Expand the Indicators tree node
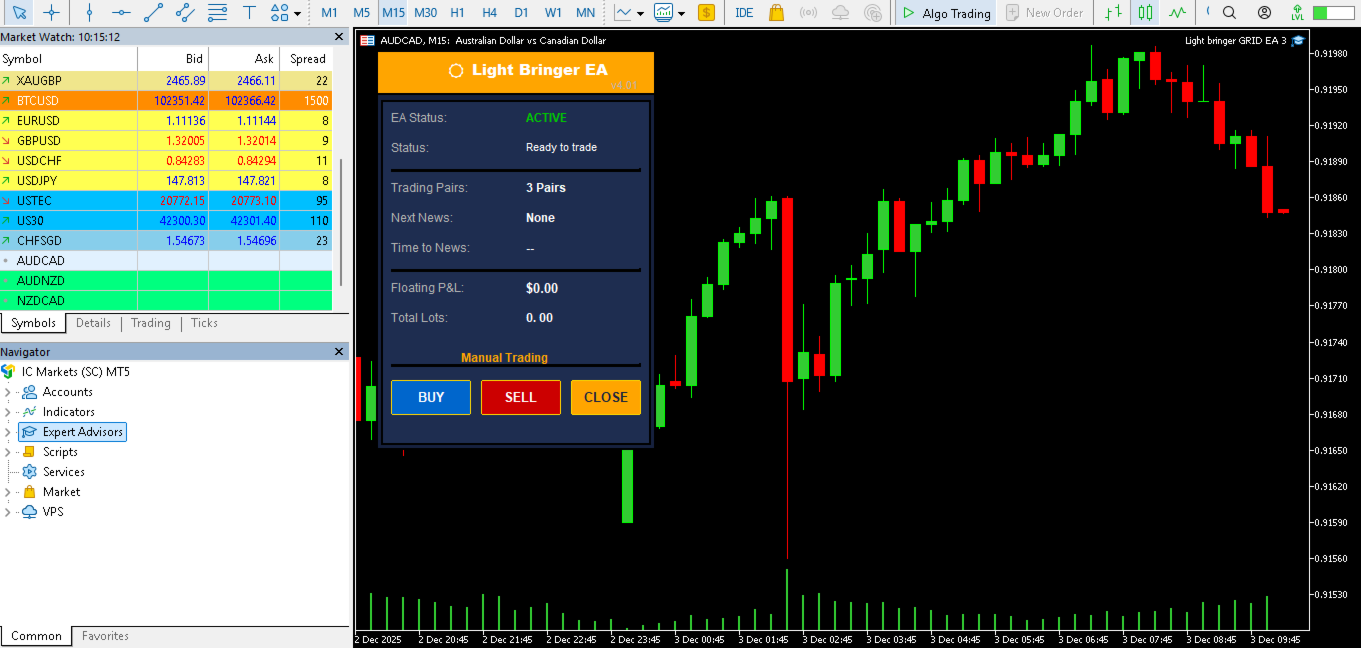1361x648 pixels. tap(7, 412)
